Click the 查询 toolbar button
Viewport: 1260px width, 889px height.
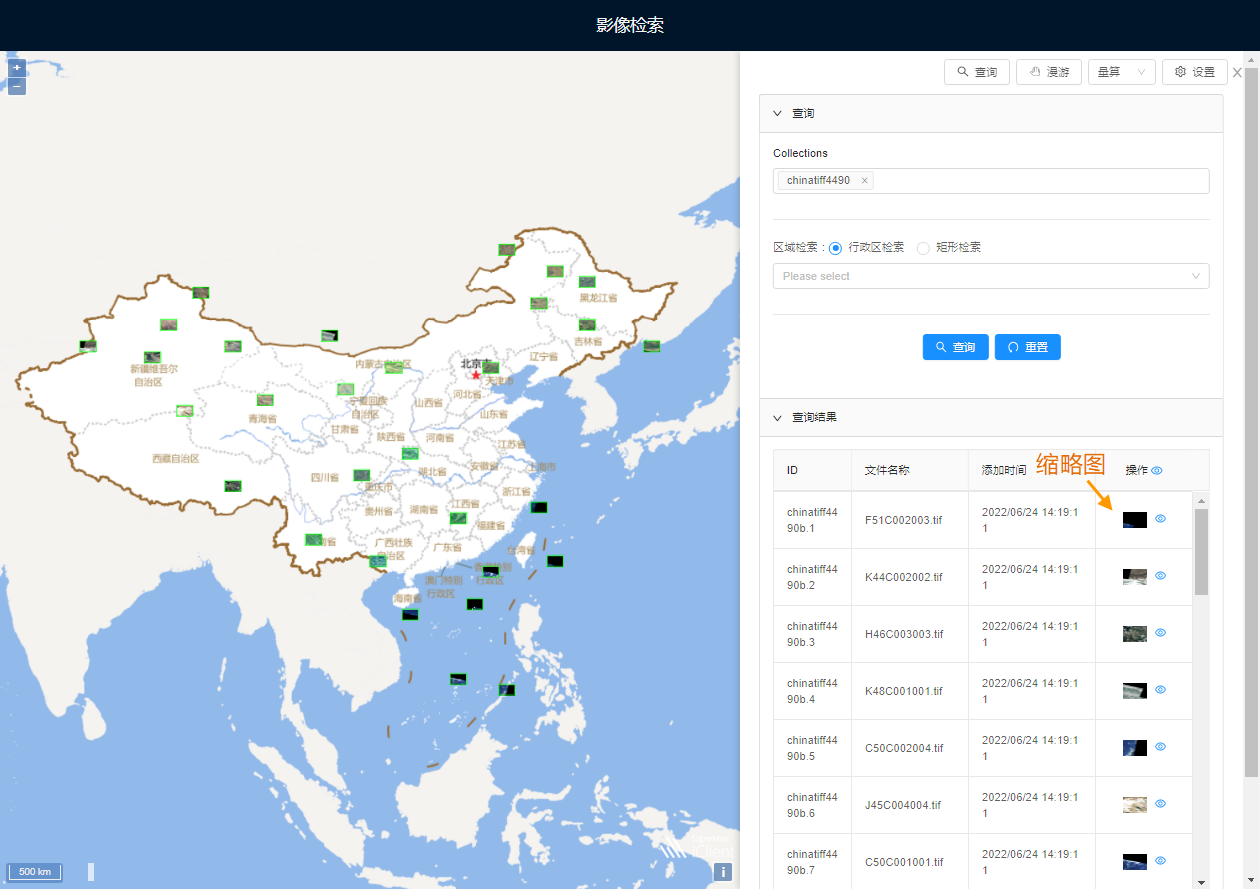[x=977, y=72]
